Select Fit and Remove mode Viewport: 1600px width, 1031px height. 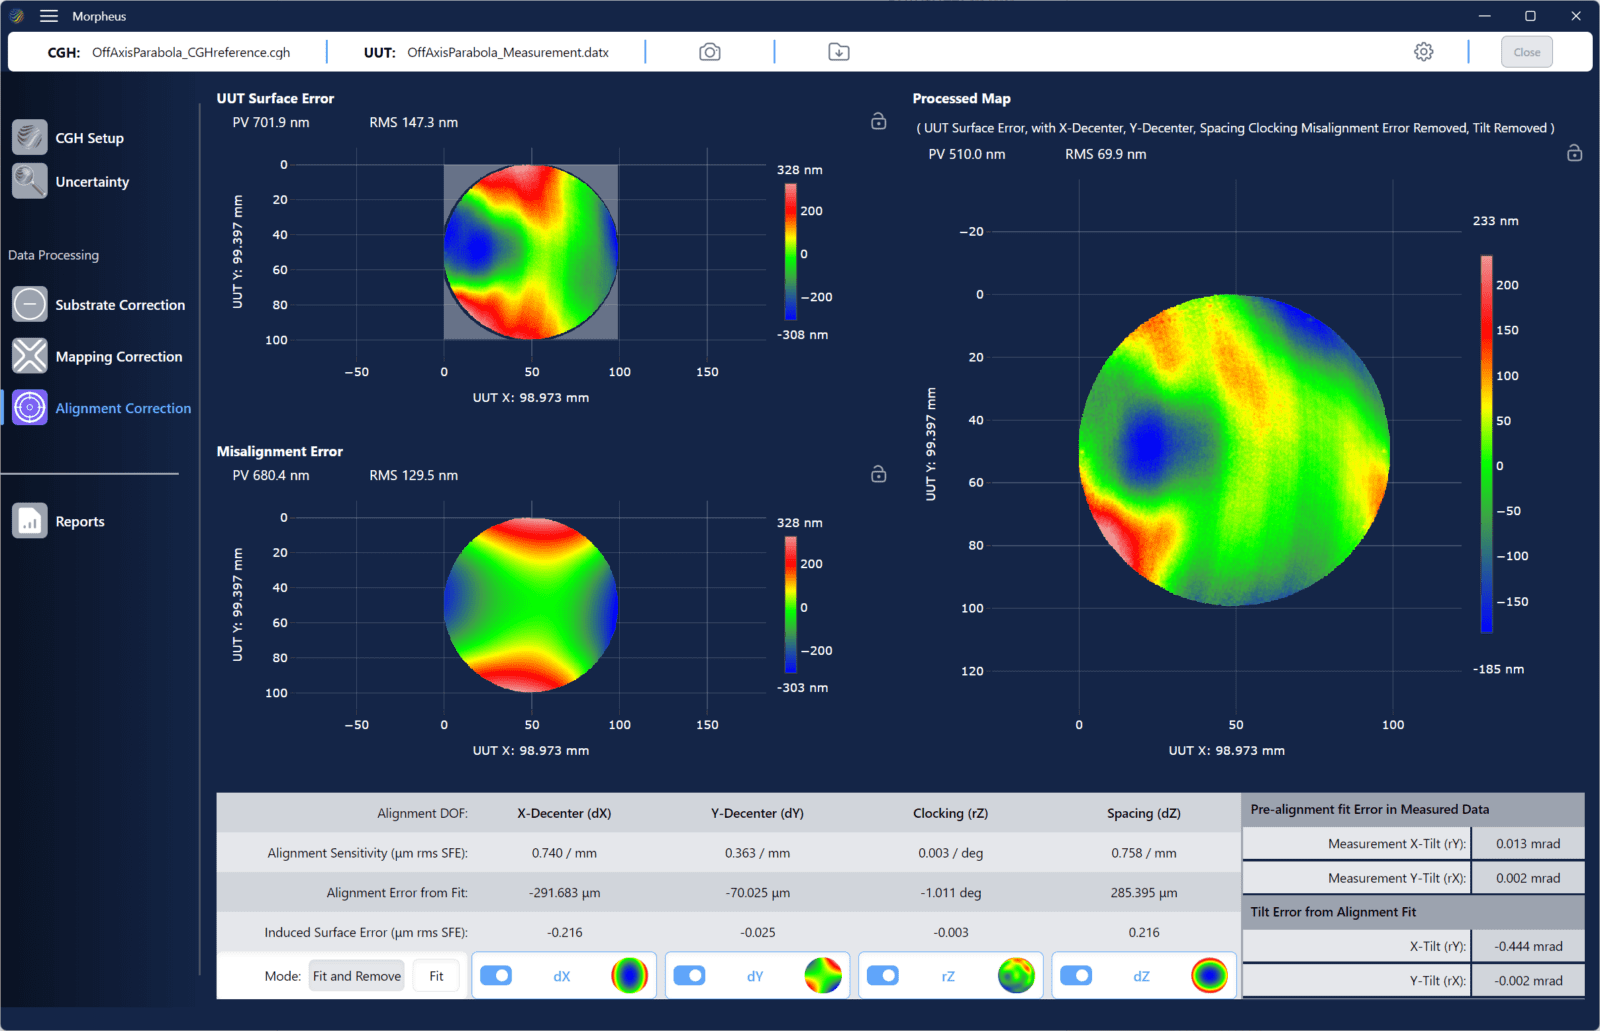(x=356, y=976)
